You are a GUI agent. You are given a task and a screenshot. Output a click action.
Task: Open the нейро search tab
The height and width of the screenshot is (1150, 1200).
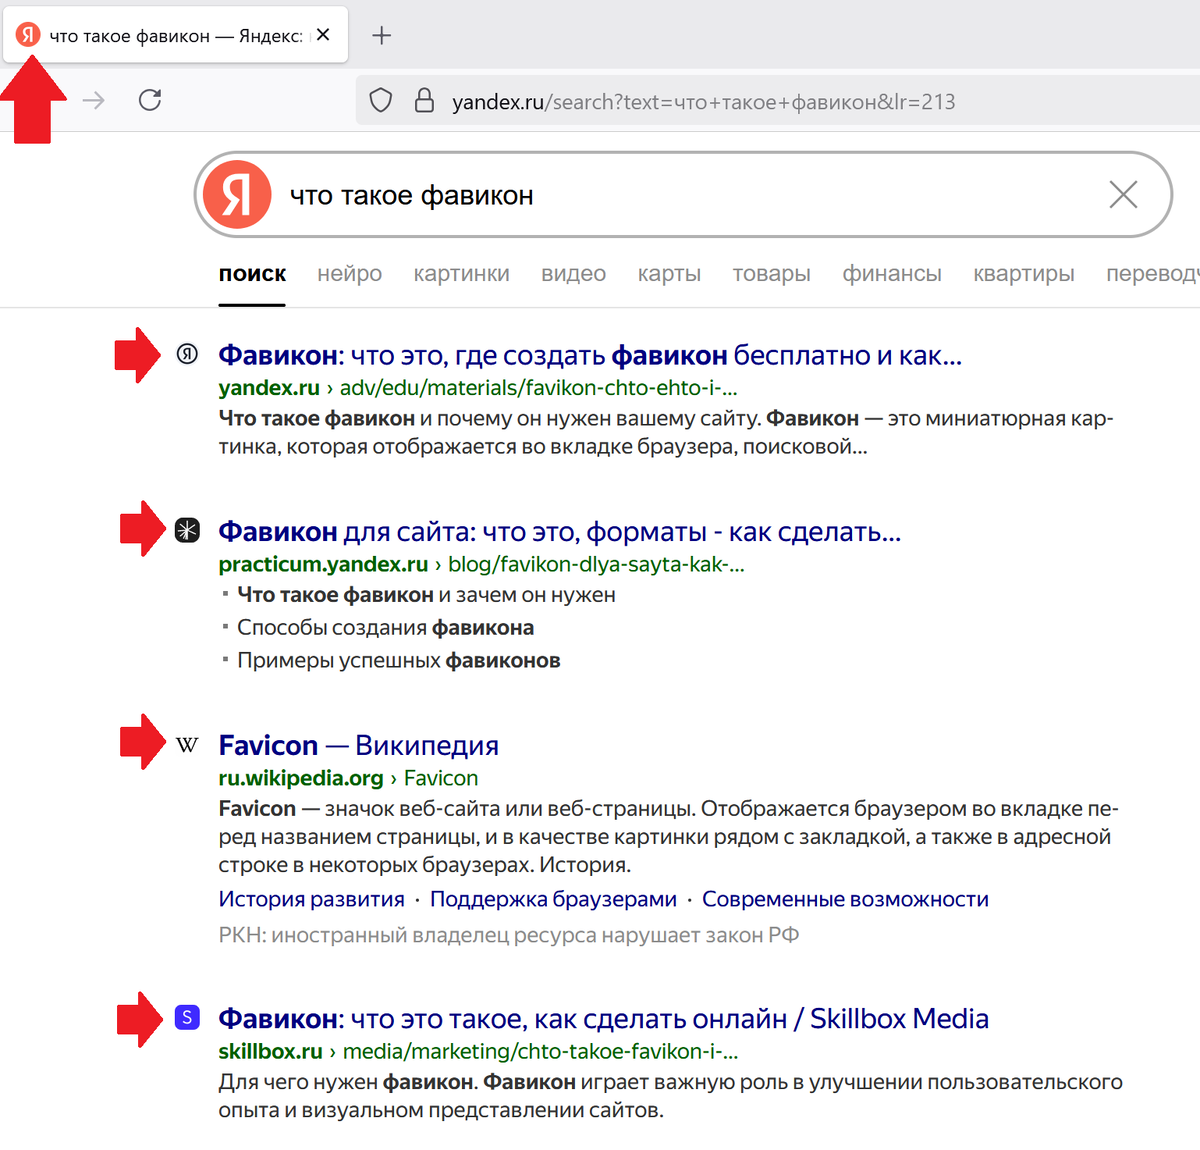(348, 273)
